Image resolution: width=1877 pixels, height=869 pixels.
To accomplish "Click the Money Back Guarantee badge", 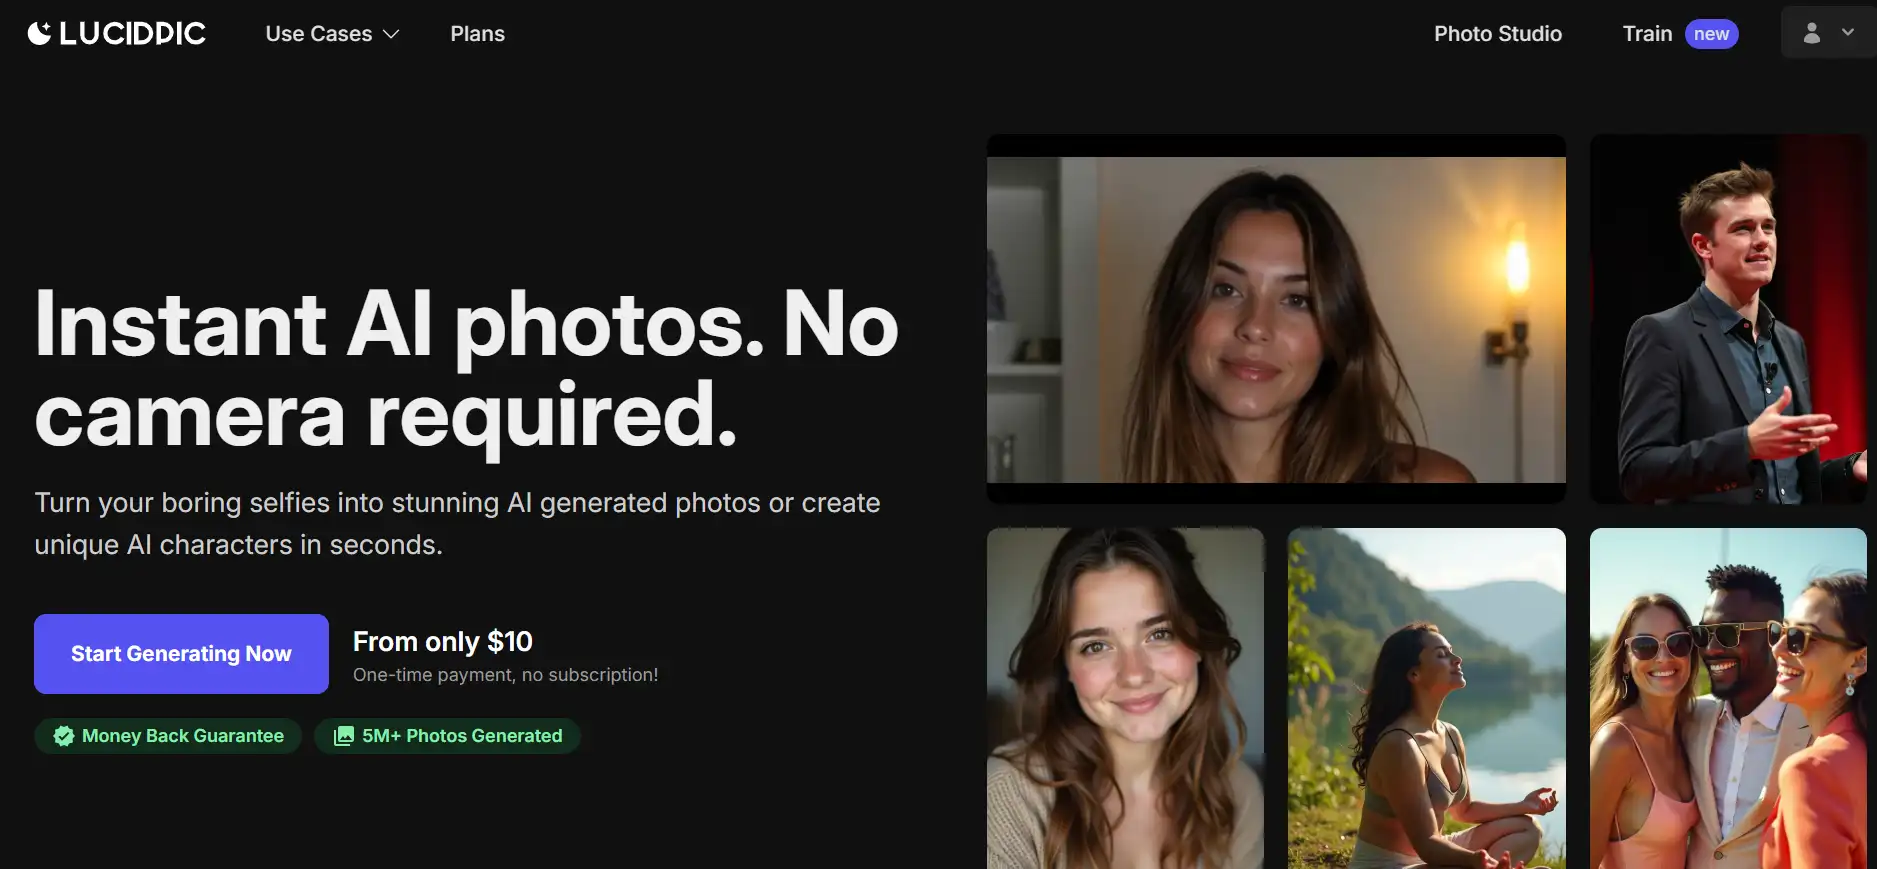I will point(168,736).
